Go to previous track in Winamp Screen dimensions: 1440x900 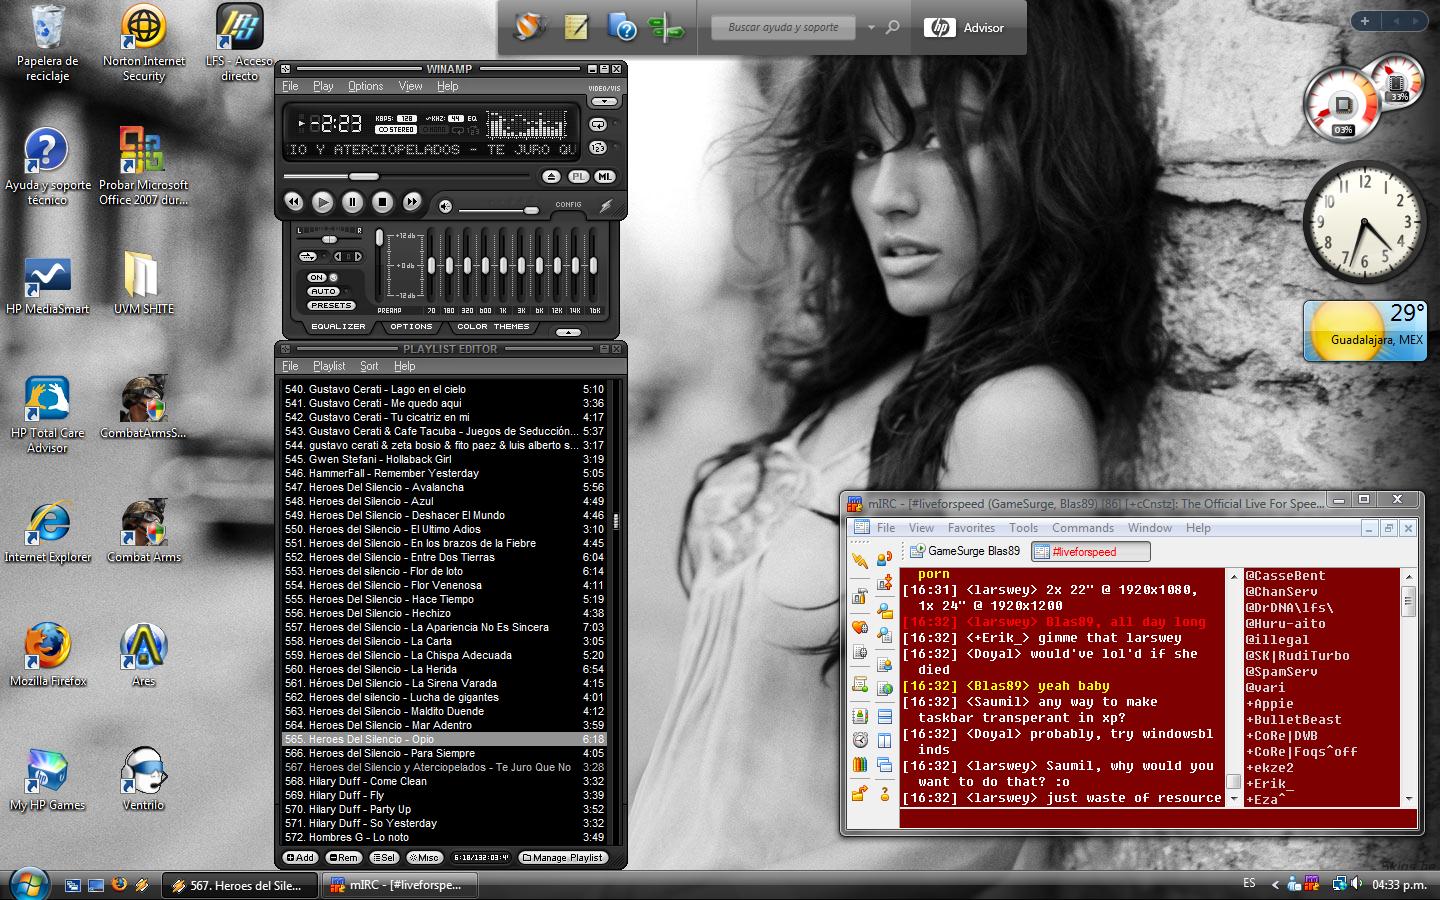[293, 202]
